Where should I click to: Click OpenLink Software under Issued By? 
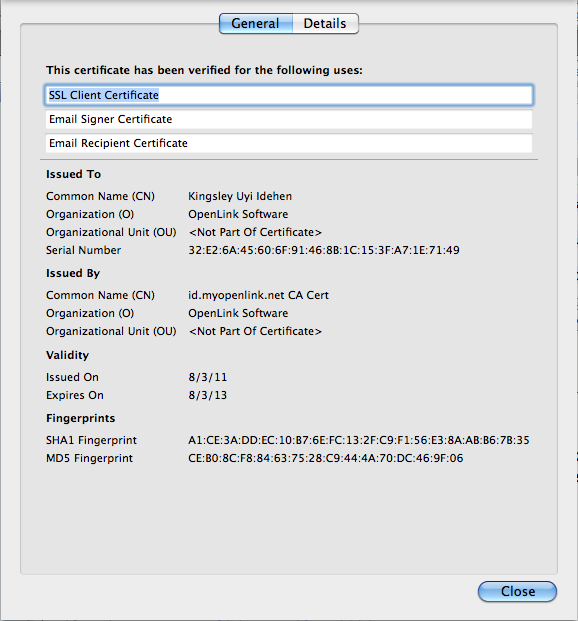(238, 313)
